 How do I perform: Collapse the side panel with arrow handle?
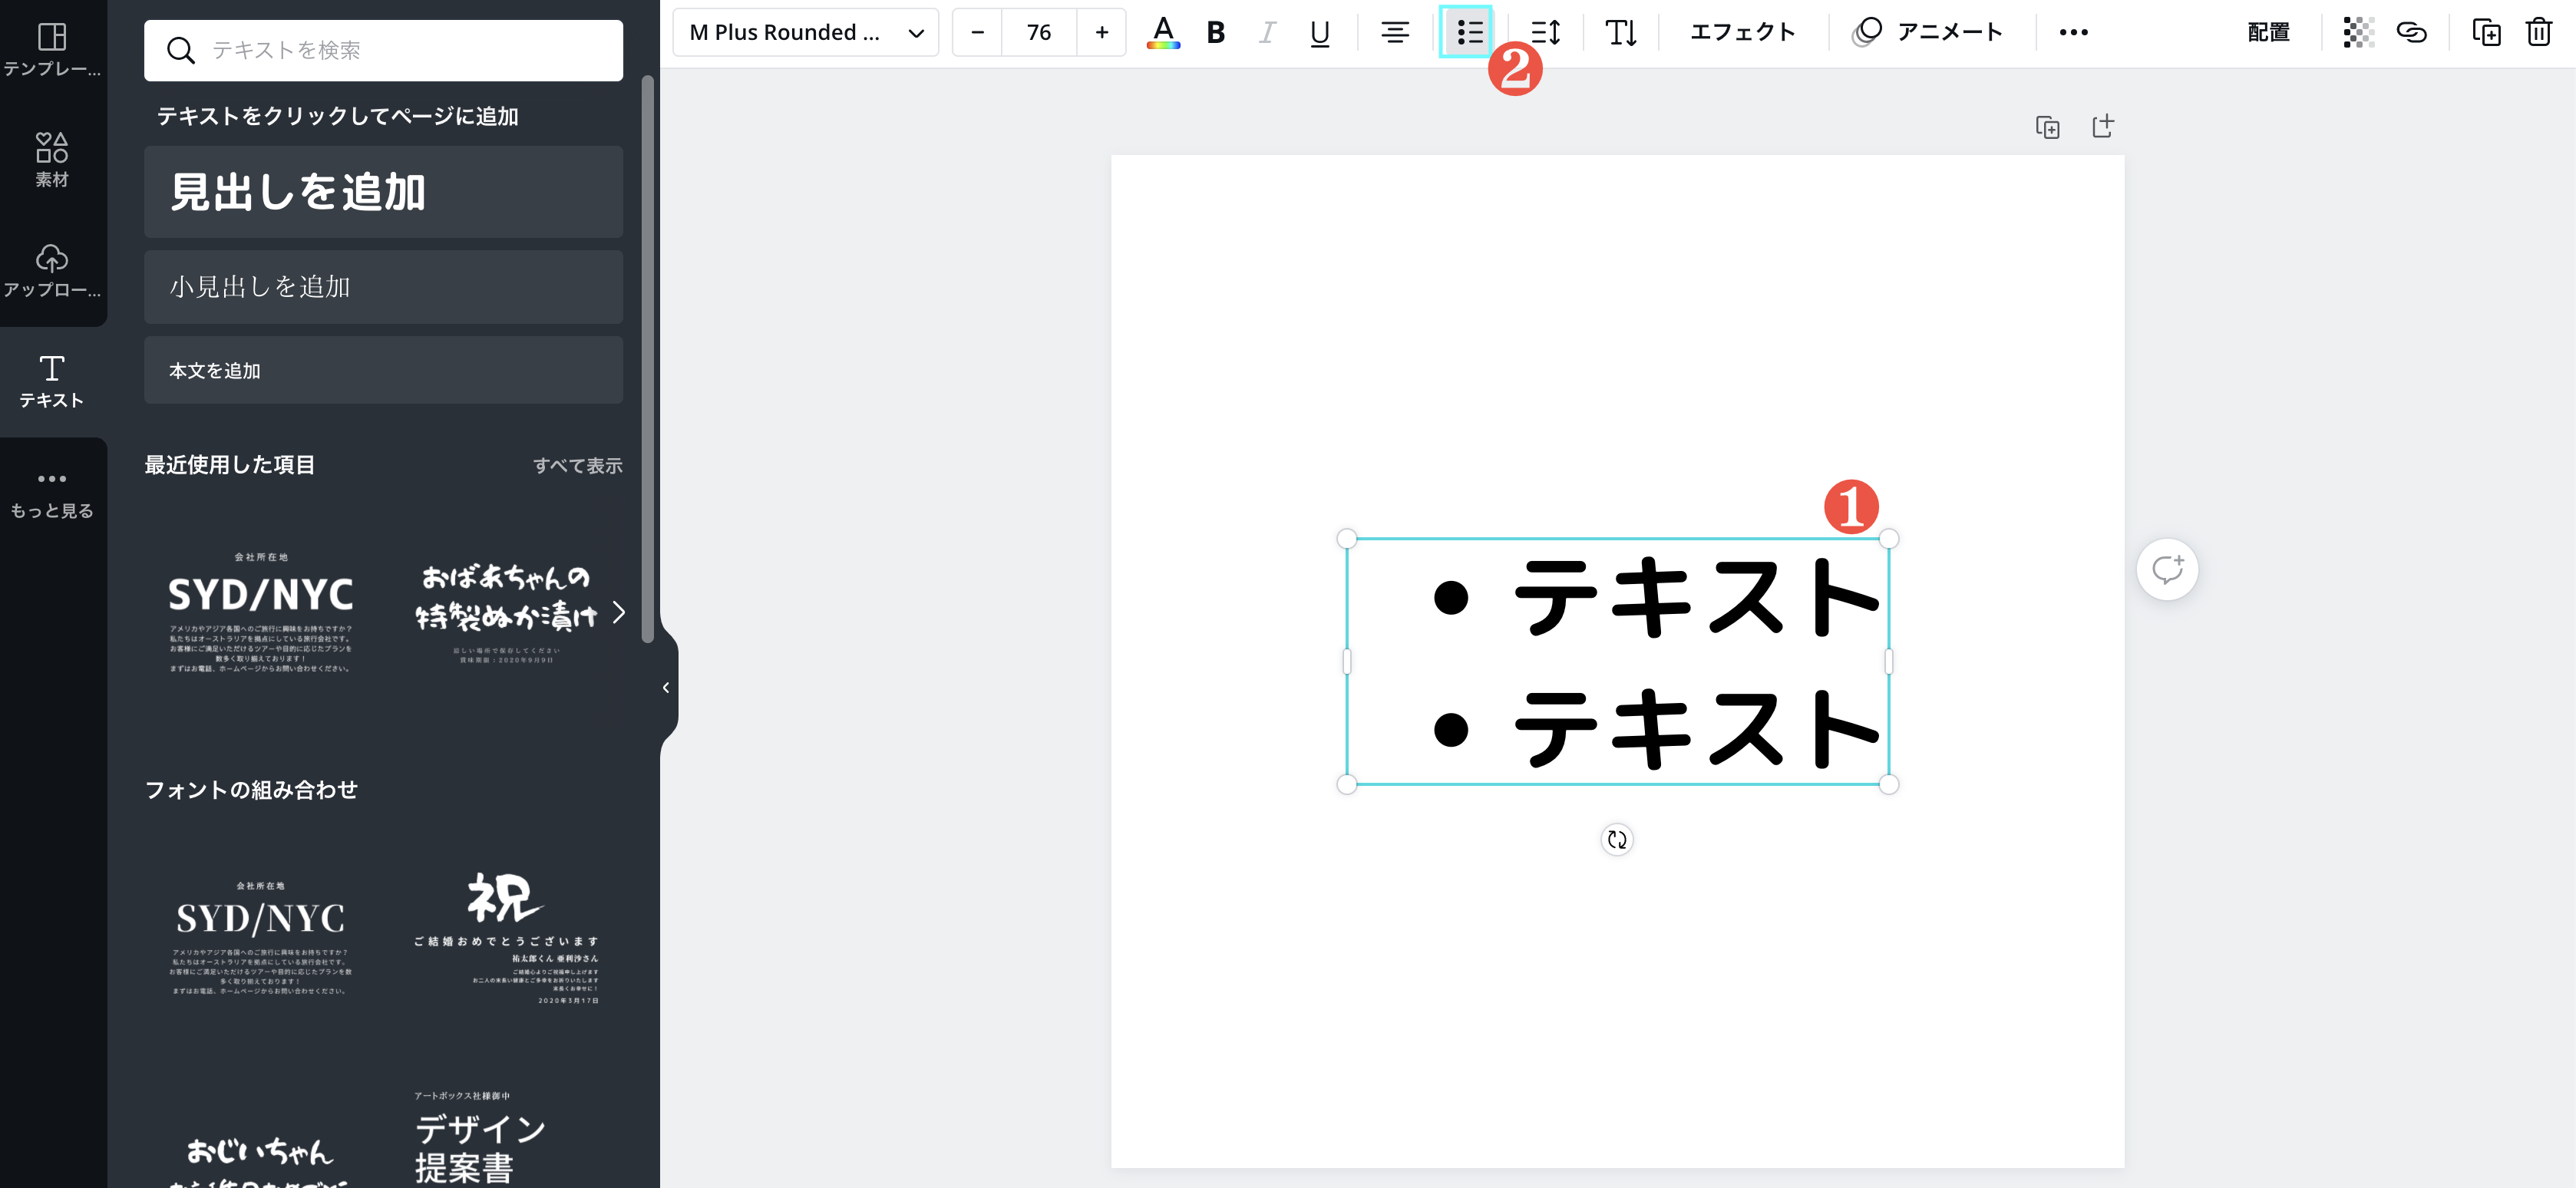click(x=666, y=688)
